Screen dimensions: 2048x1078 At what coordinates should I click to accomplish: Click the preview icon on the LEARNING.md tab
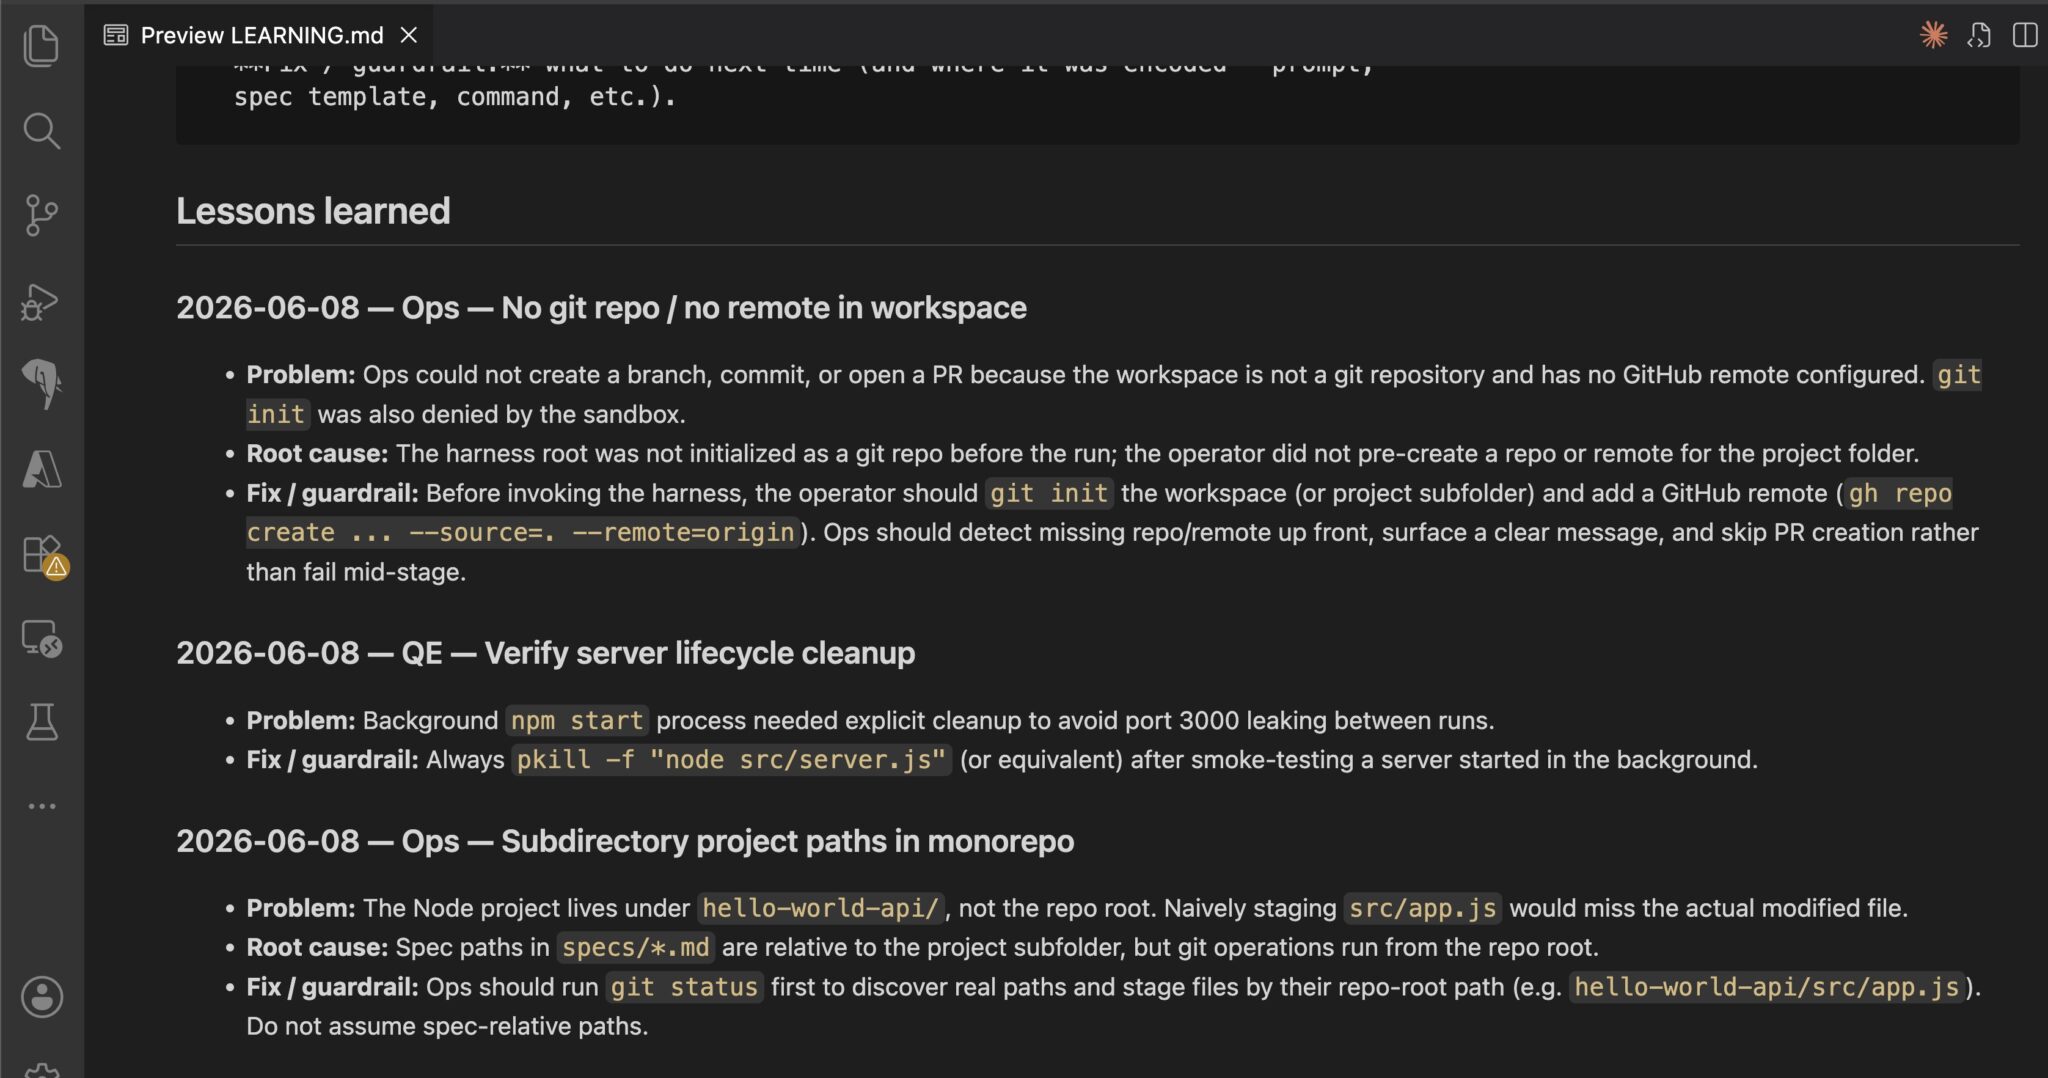coord(116,35)
